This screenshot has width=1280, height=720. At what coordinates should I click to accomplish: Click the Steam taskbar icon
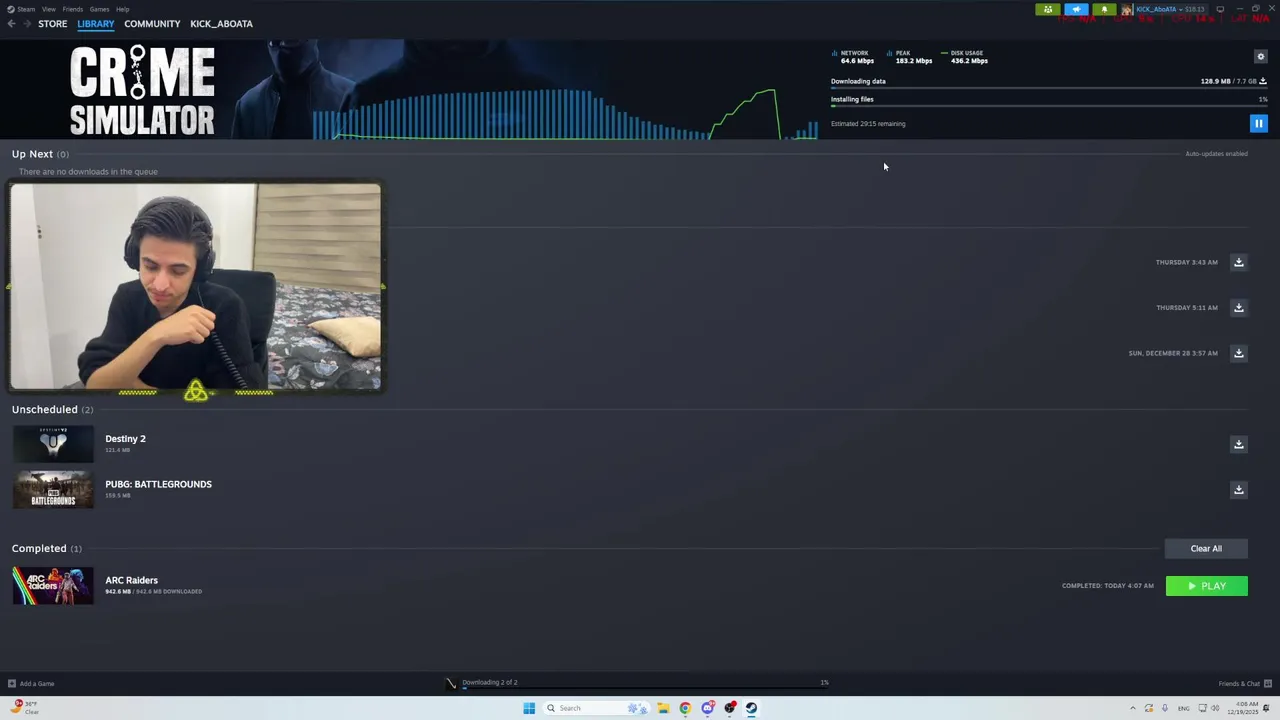[x=751, y=708]
